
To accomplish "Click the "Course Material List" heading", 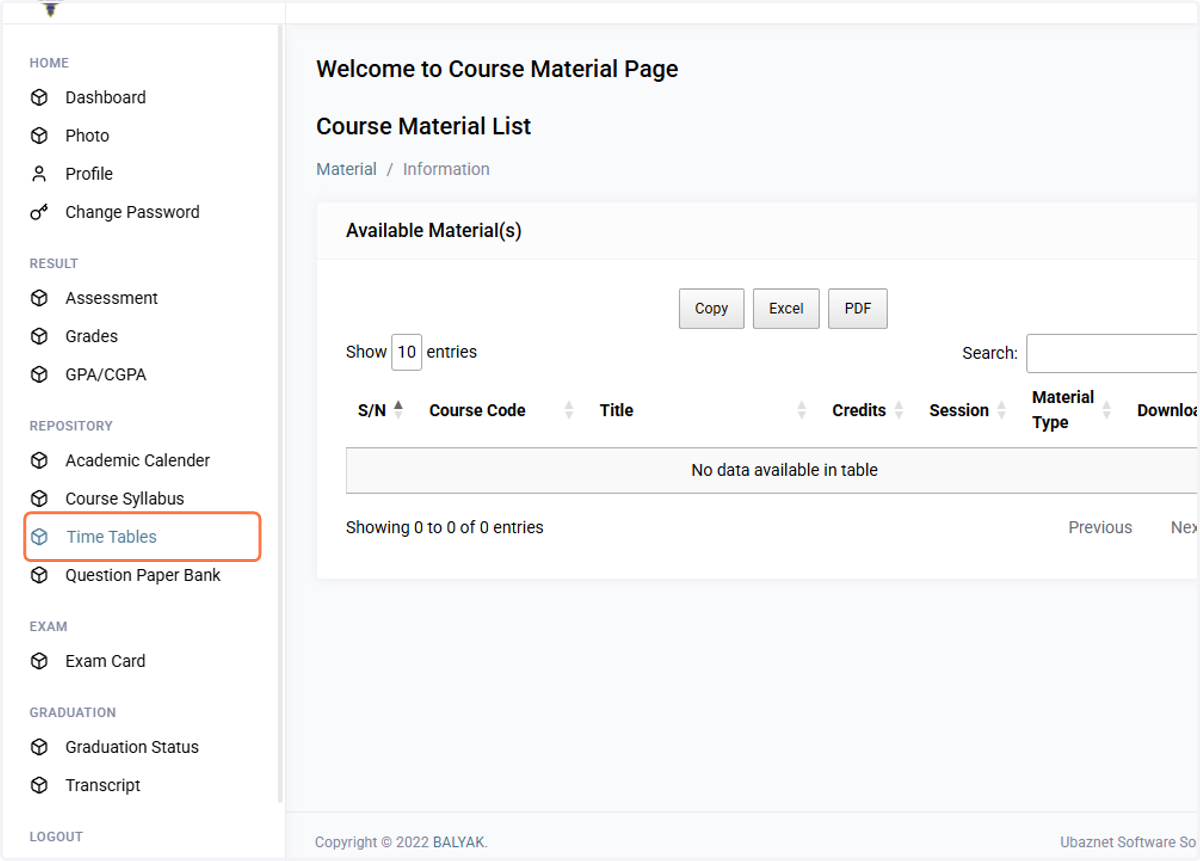I will 424,126.
